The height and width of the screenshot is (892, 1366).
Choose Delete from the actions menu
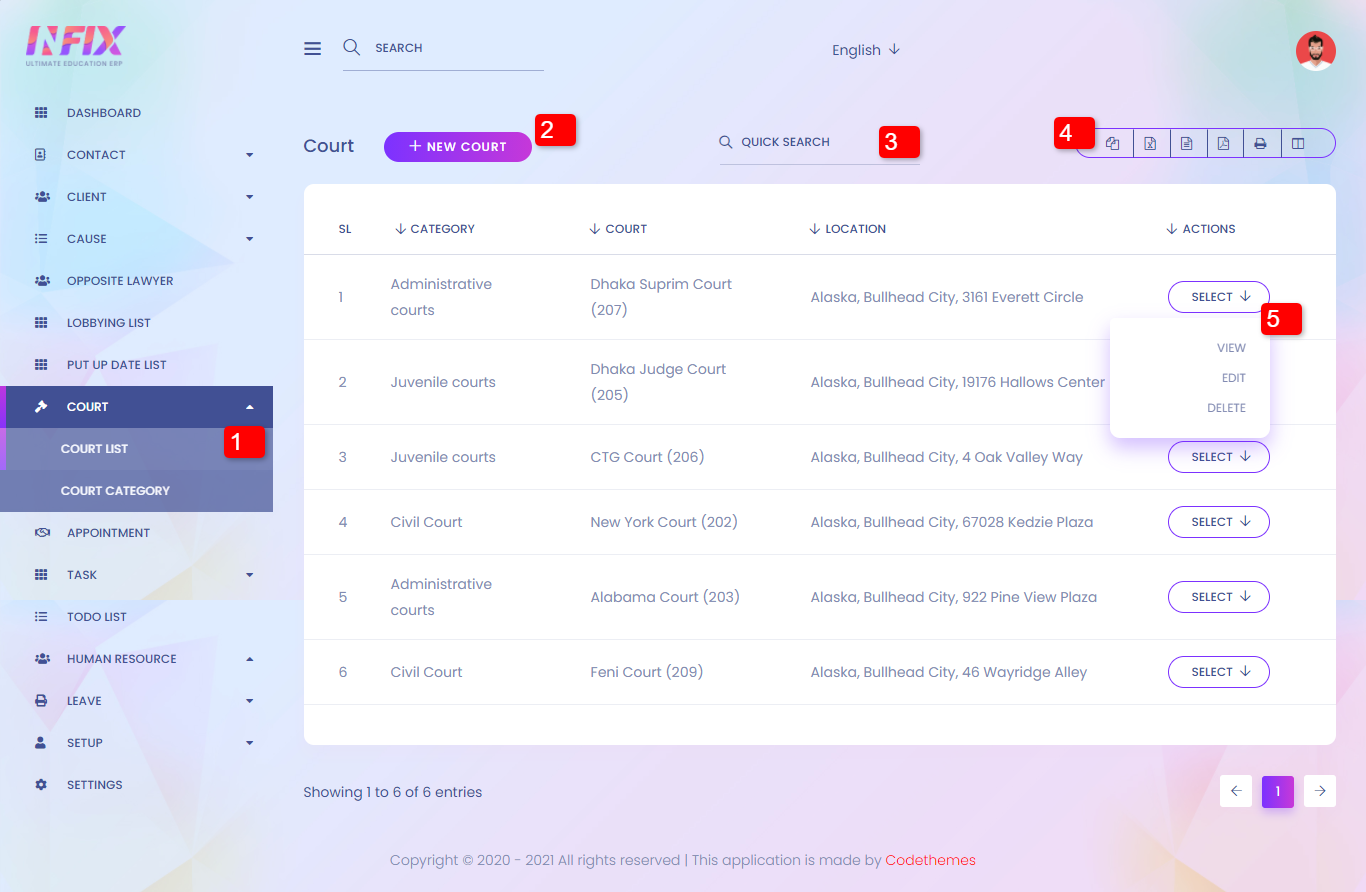[1225, 408]
